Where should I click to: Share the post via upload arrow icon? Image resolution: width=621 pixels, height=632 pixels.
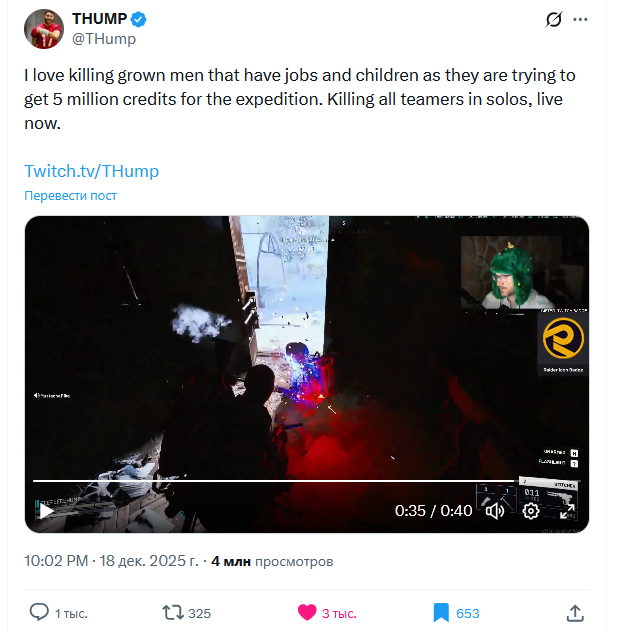(x=575, y=613)
